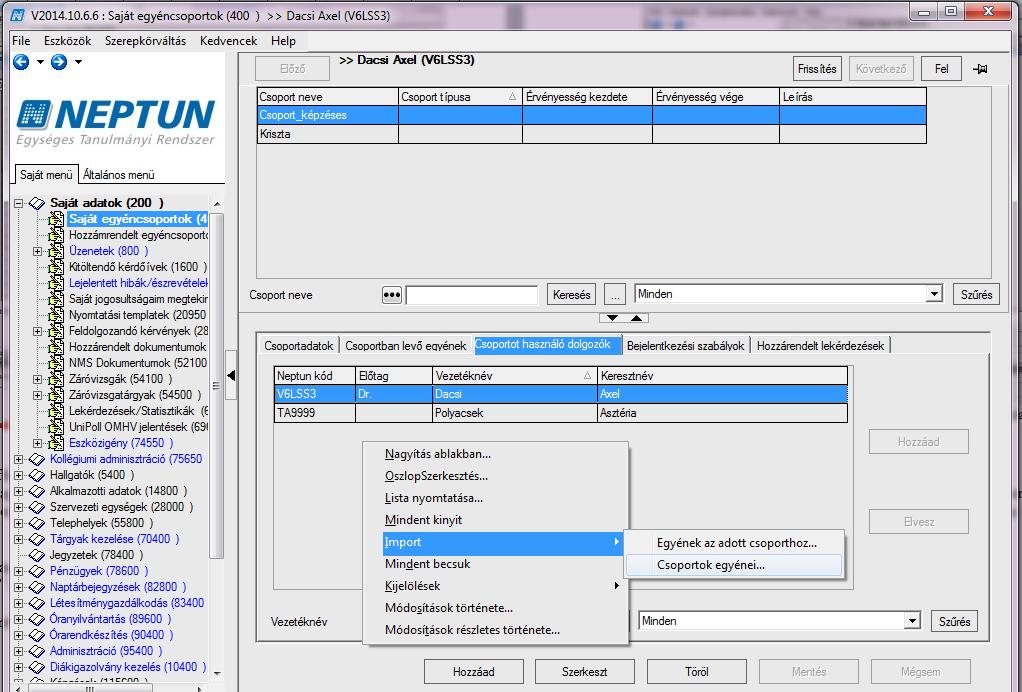Click the Üzenetek (800) item icon
Image resolution: width=1022 pixels, height=692 pixels.
point(56,252)
